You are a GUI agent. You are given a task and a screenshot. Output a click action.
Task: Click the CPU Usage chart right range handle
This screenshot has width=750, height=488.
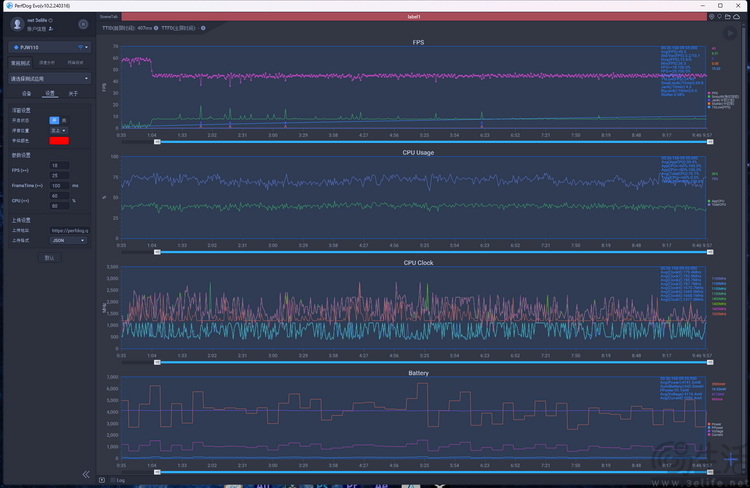coord(710,252)
